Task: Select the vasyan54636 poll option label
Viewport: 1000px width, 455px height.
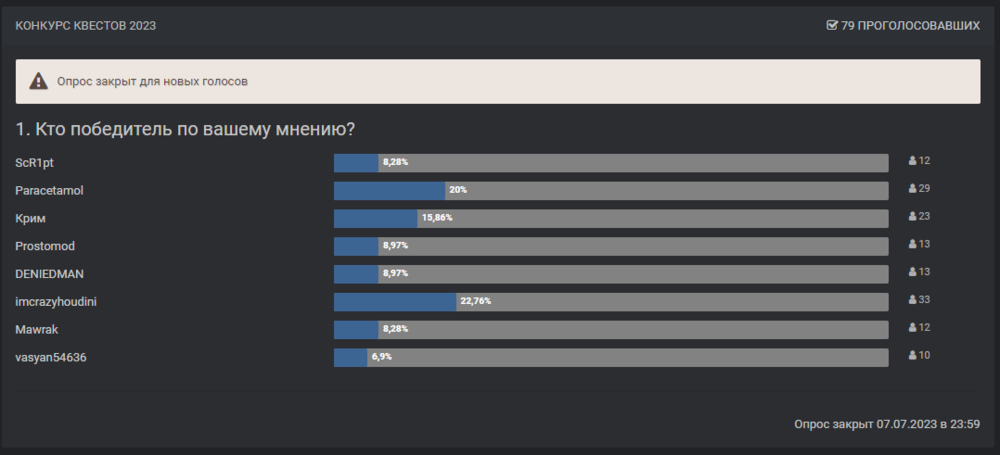Action: [50, 357]
